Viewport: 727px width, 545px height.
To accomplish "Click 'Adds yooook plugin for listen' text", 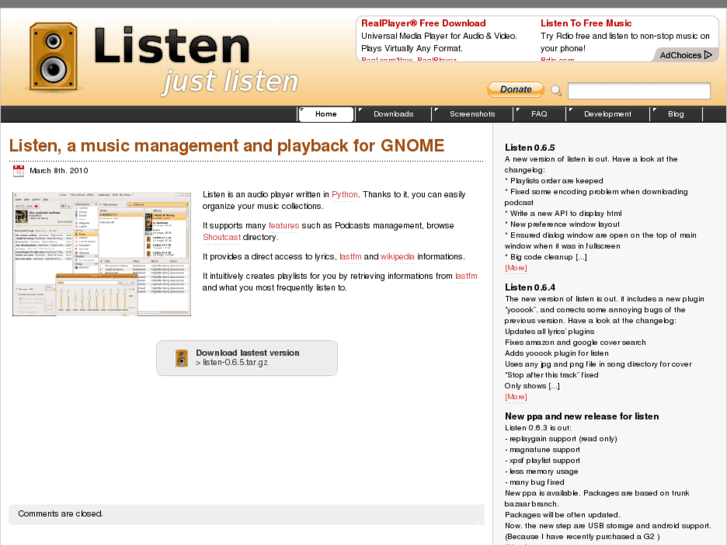I will (556, 353).
